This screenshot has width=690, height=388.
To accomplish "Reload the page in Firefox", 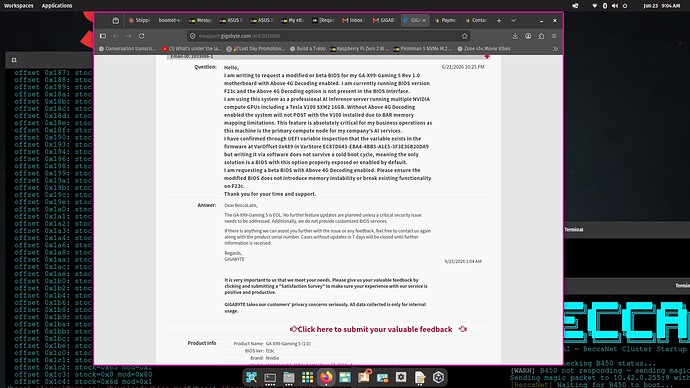I will 142,36.
